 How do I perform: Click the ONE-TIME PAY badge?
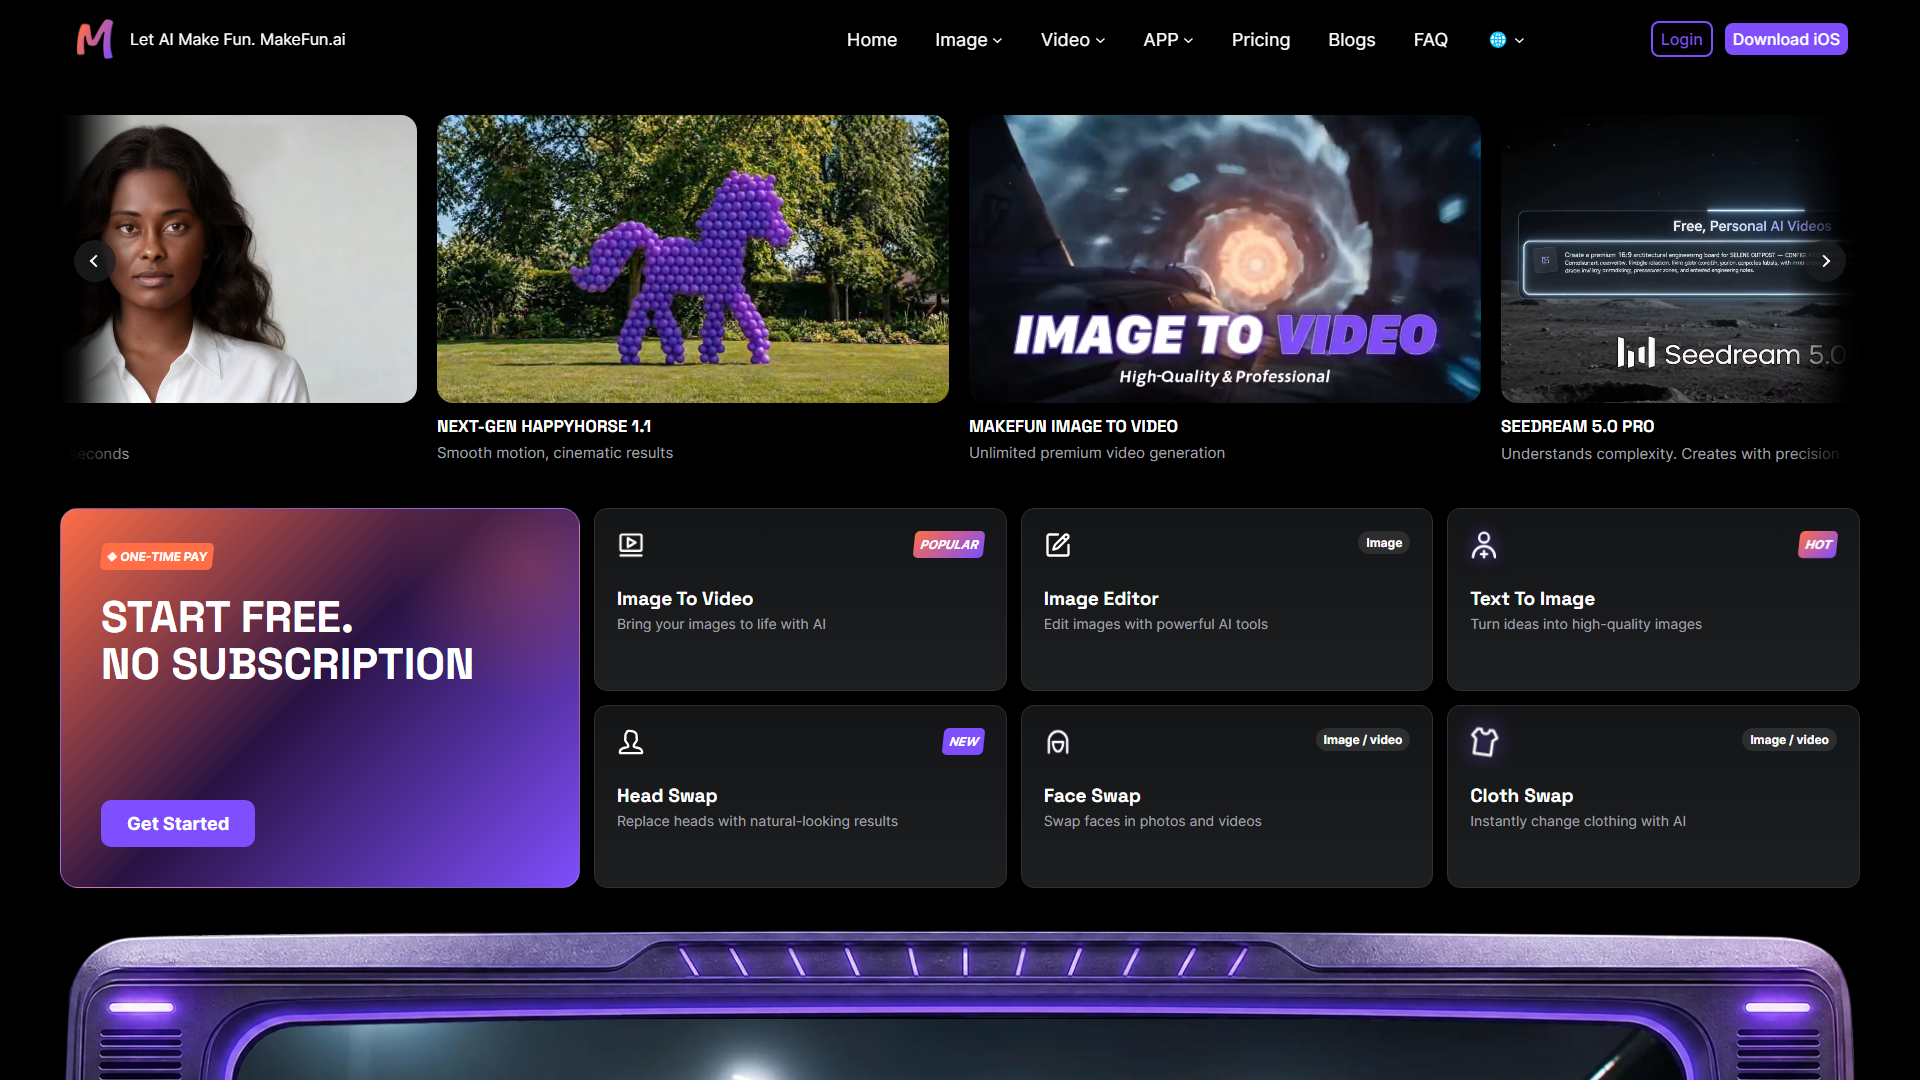coord(157,556)
